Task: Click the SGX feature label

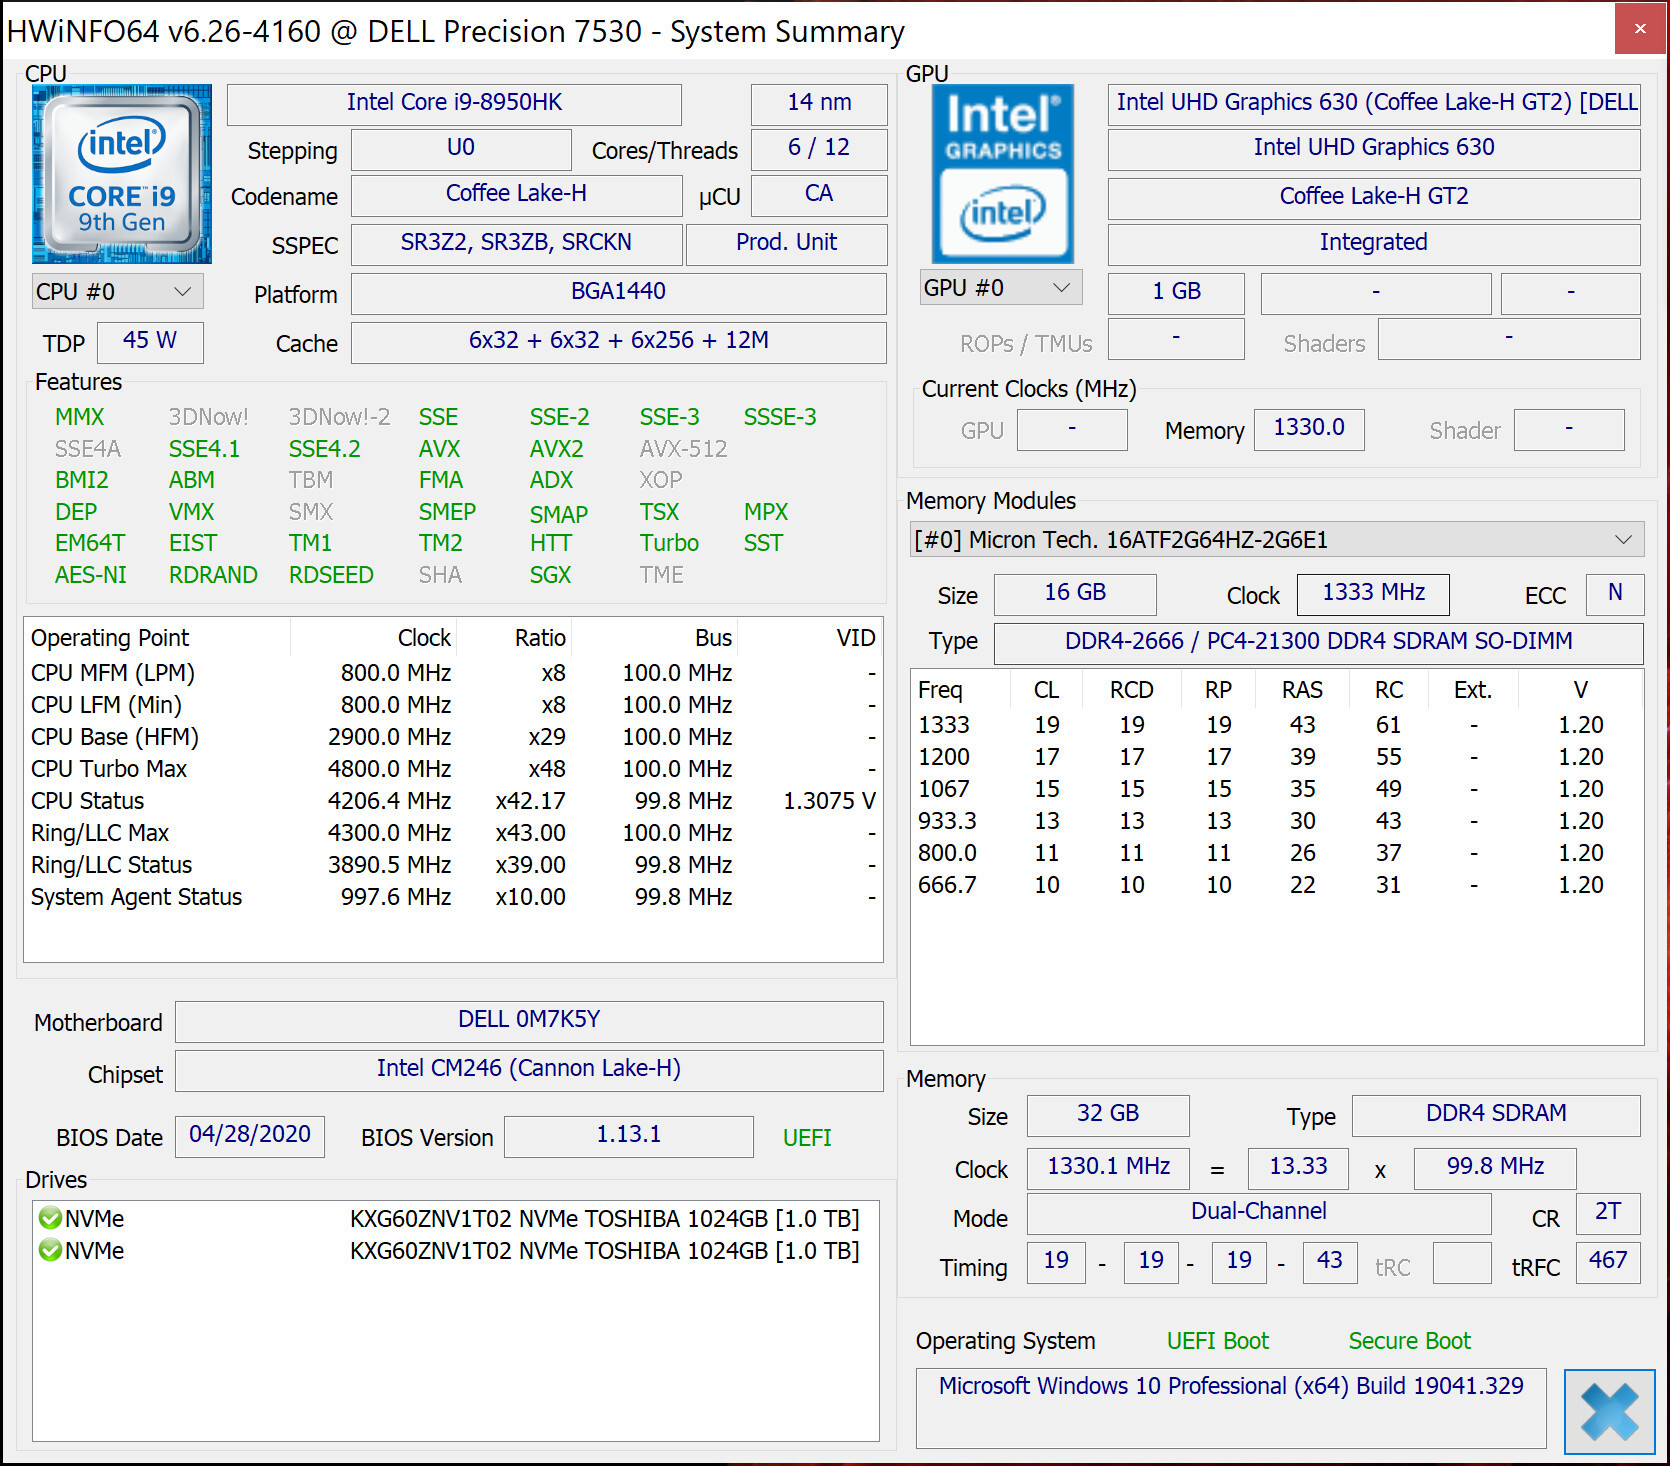Action: tap(550, 575)
